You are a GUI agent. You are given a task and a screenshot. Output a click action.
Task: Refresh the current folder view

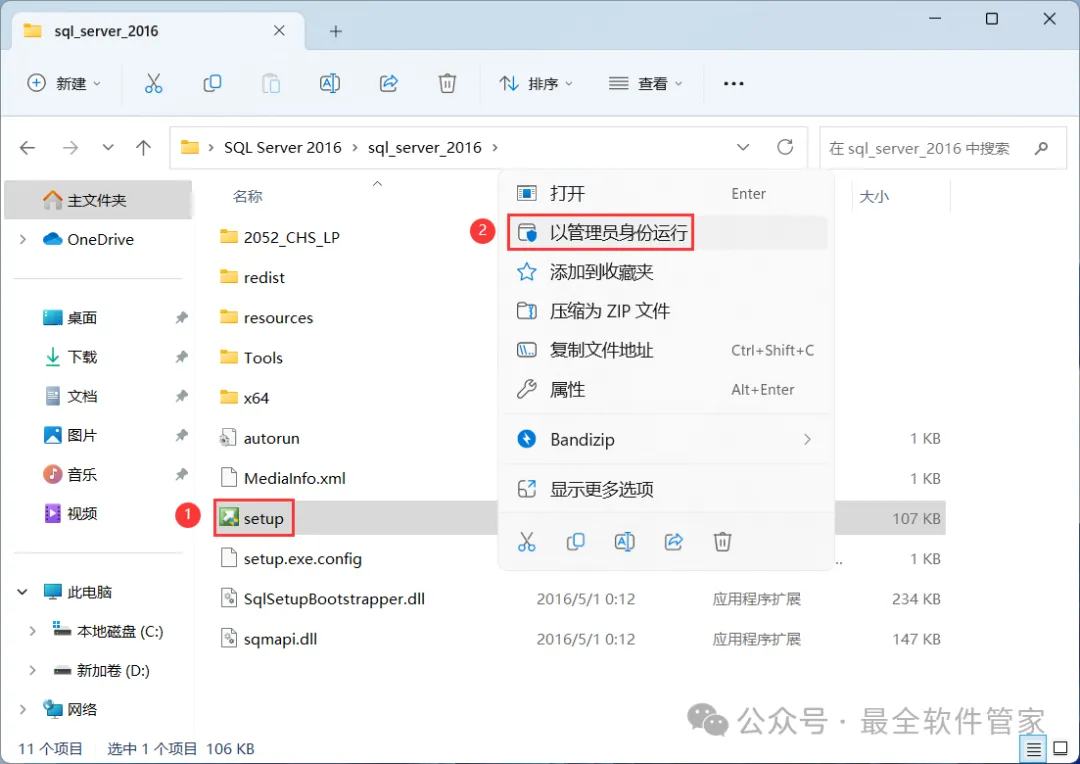click(x=785, y=147)
